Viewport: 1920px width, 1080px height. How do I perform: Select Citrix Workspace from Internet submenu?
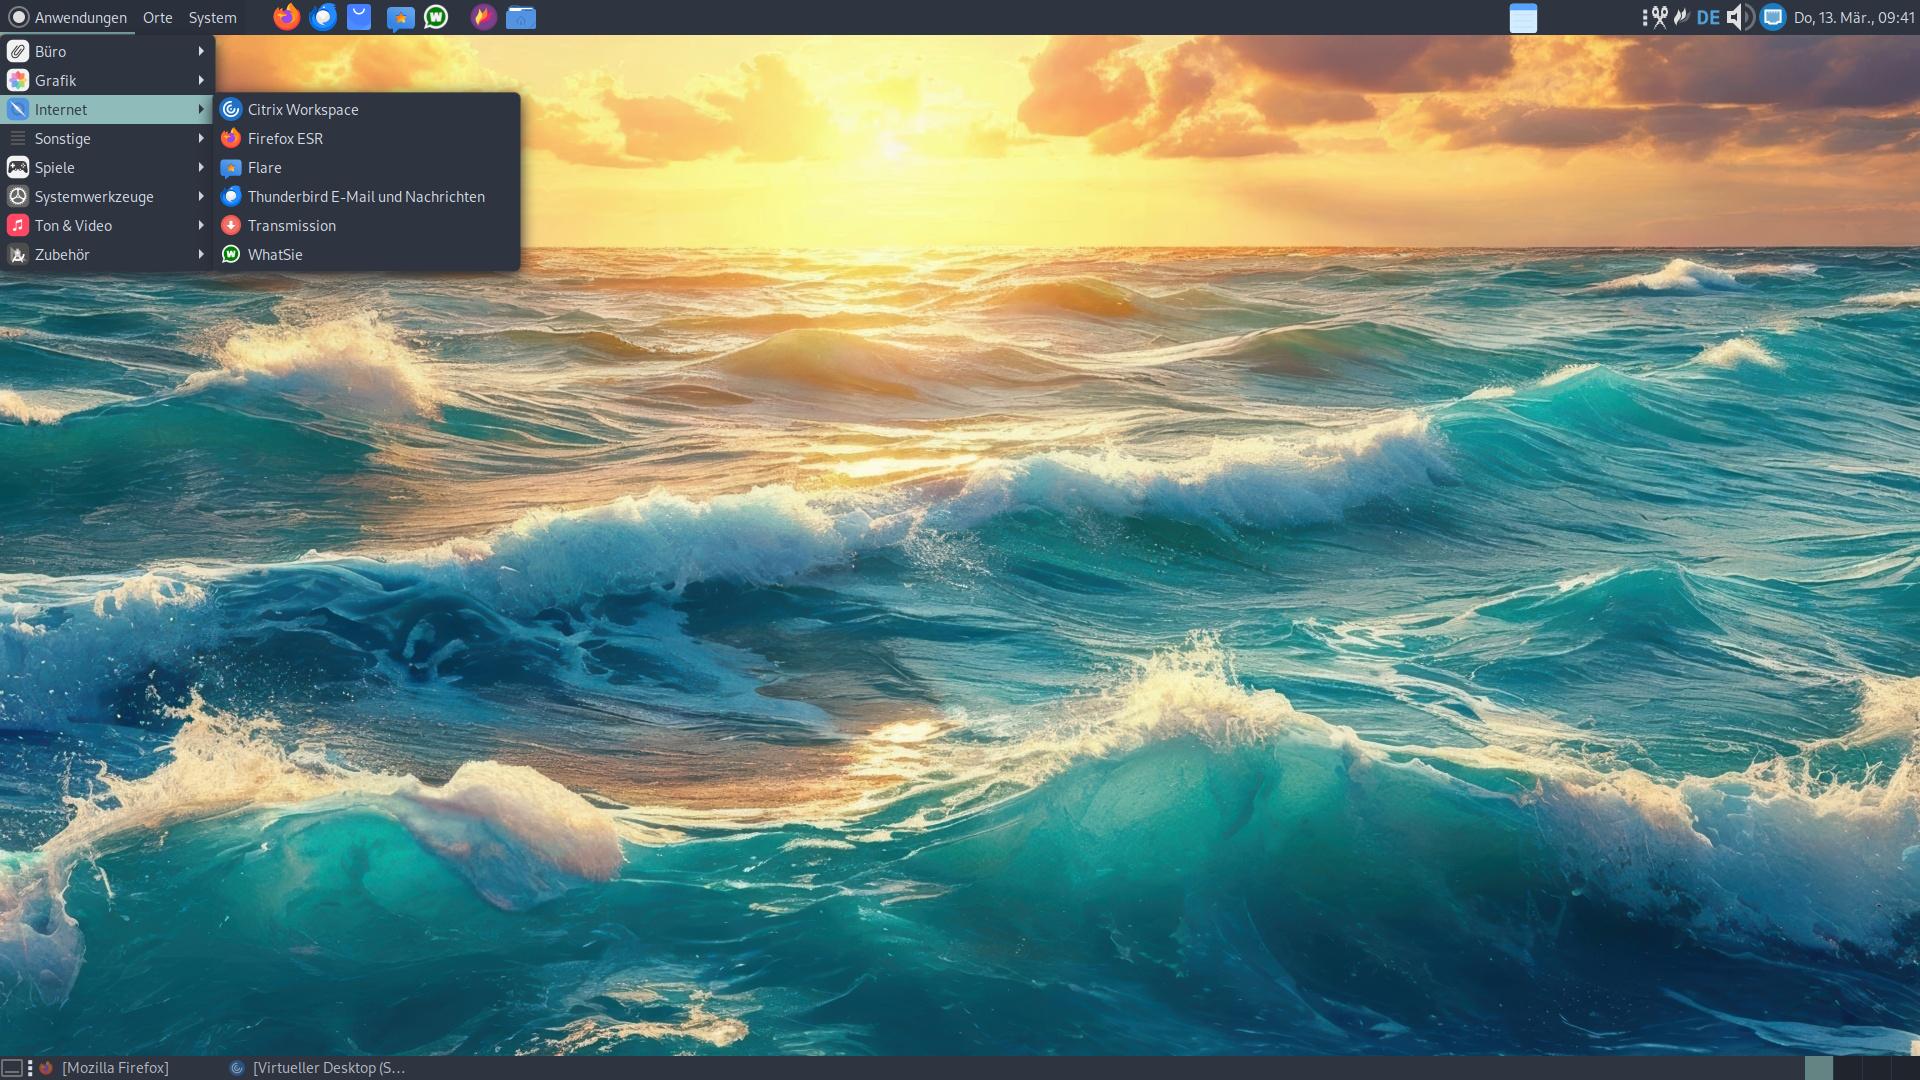pyautogui.click(x=303, y=109)
